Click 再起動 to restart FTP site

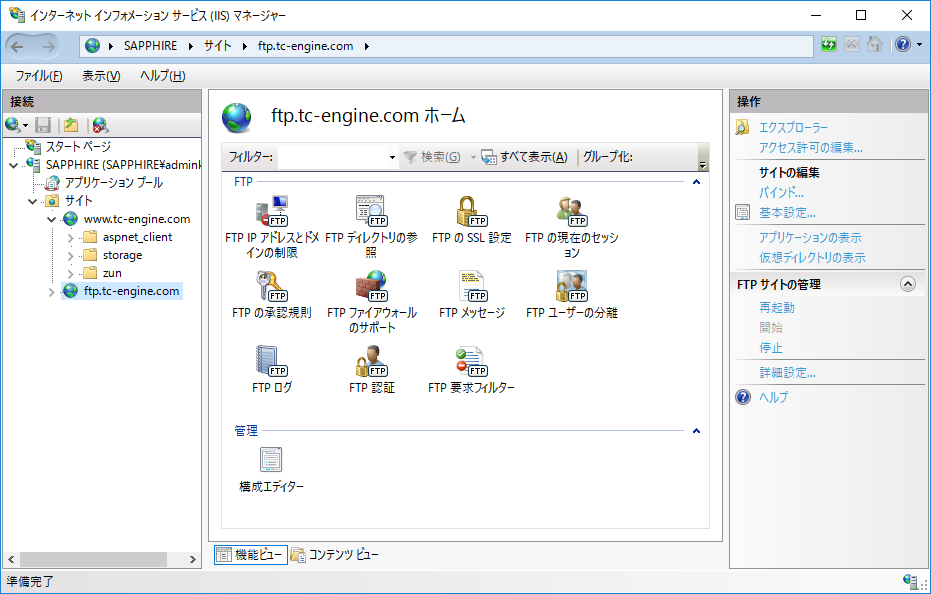pyautogui.click(x=777, y=308)
